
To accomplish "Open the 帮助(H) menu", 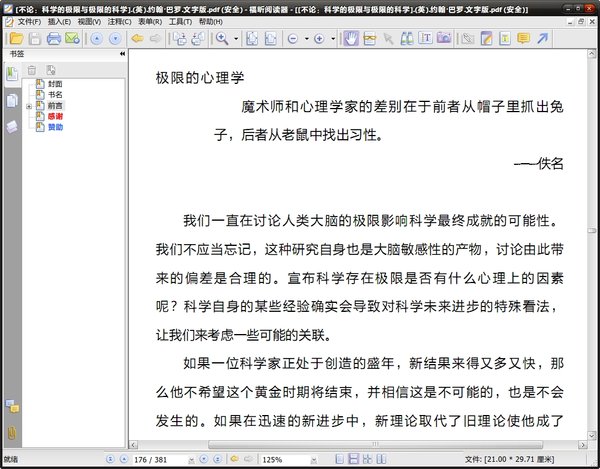I will [x=210, y=22].
